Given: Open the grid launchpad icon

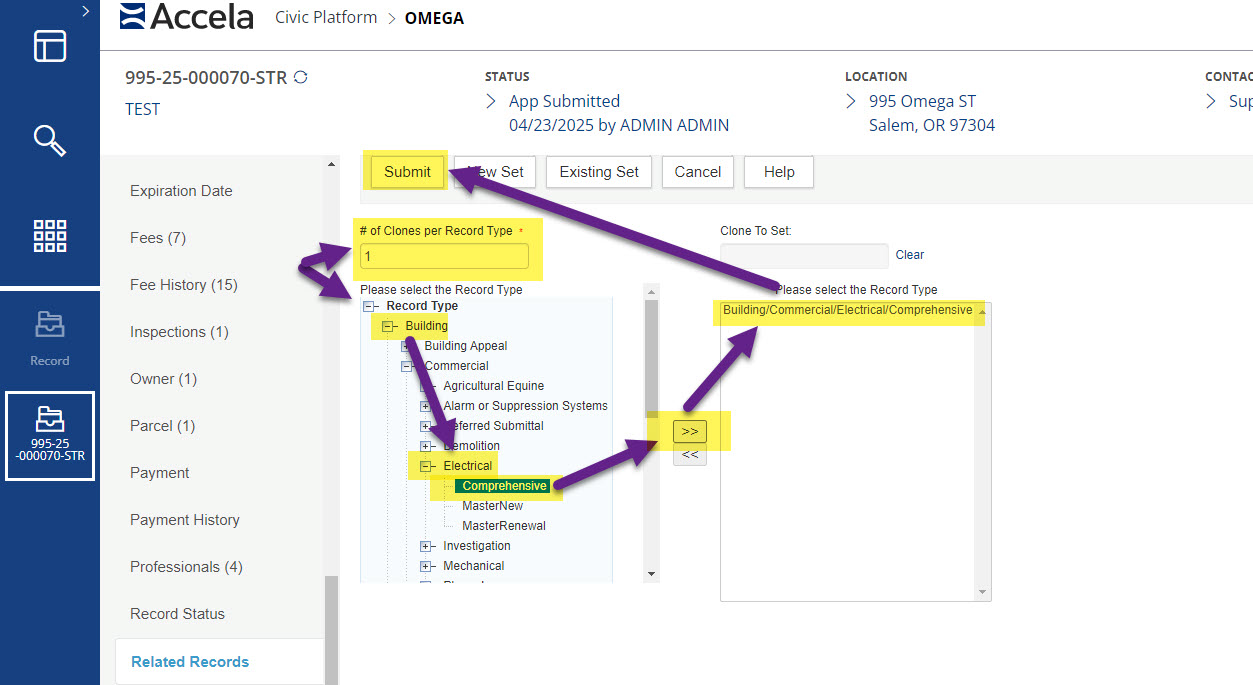Looking at the screenshot, I should tap(50, 236).
